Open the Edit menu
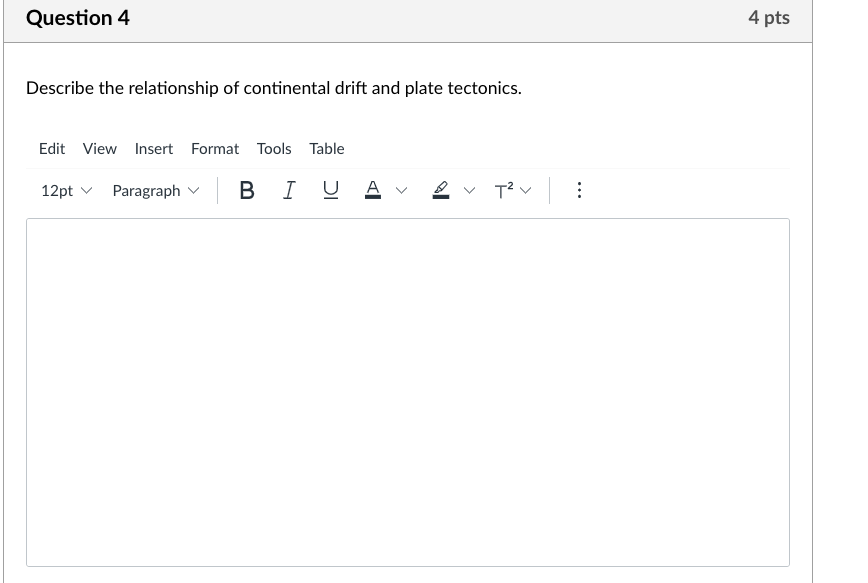The image size is (868, 583). [x=52, y=149]
